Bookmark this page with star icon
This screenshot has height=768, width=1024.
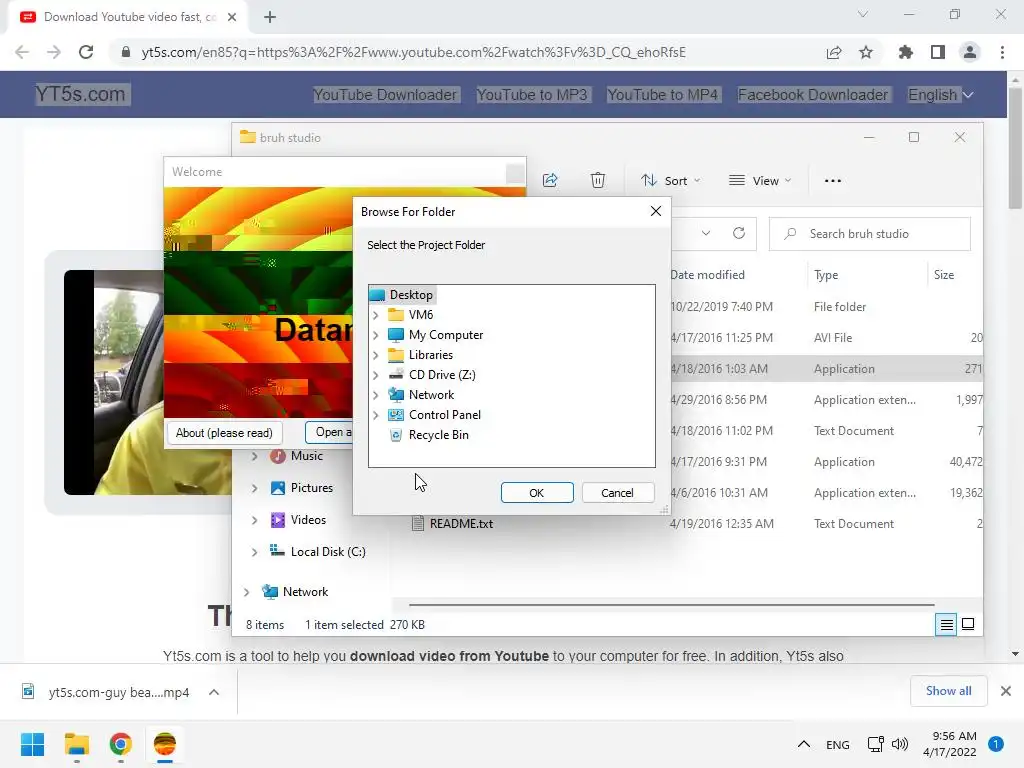pos(866,52)
